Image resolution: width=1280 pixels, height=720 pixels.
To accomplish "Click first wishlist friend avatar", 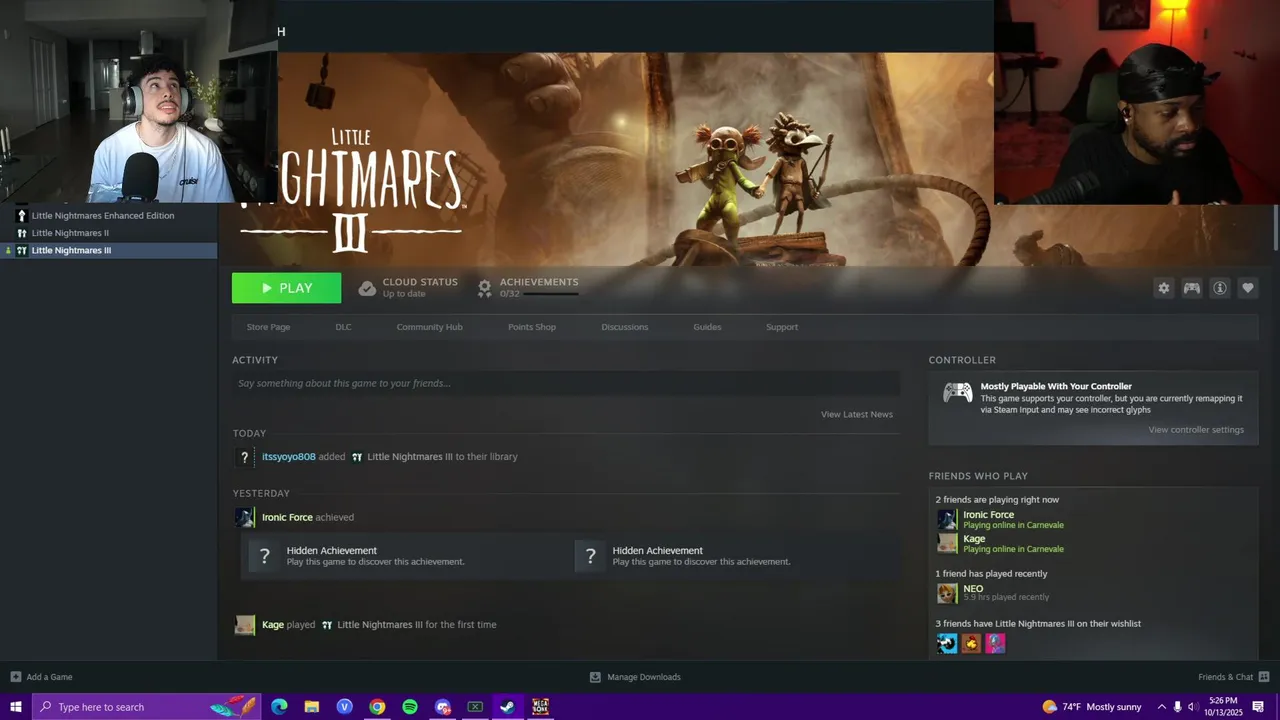I will 947,643.
